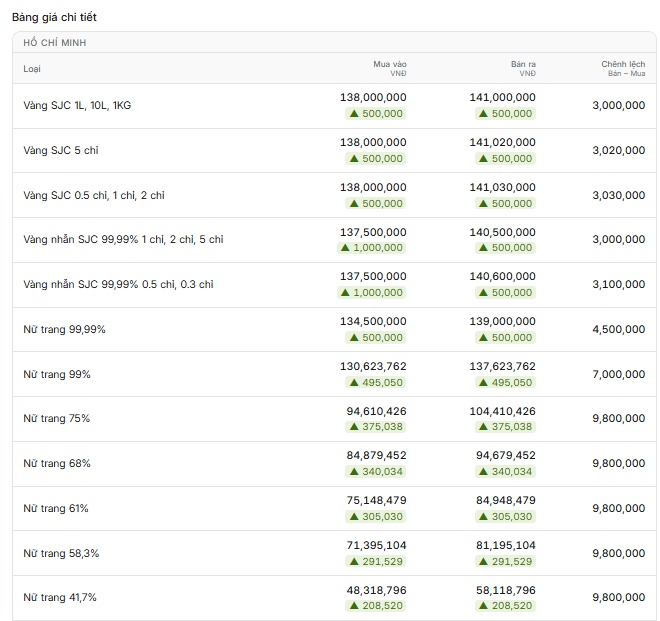Click the buy change badge 340,034
Viewport: 660px width, 621px height.
point(376,472)
